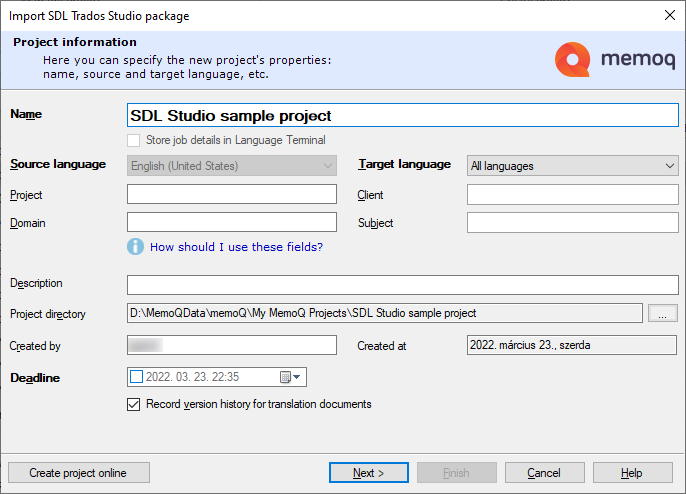Open Help for this dialog
686x494 pixels.
(632, 473)
